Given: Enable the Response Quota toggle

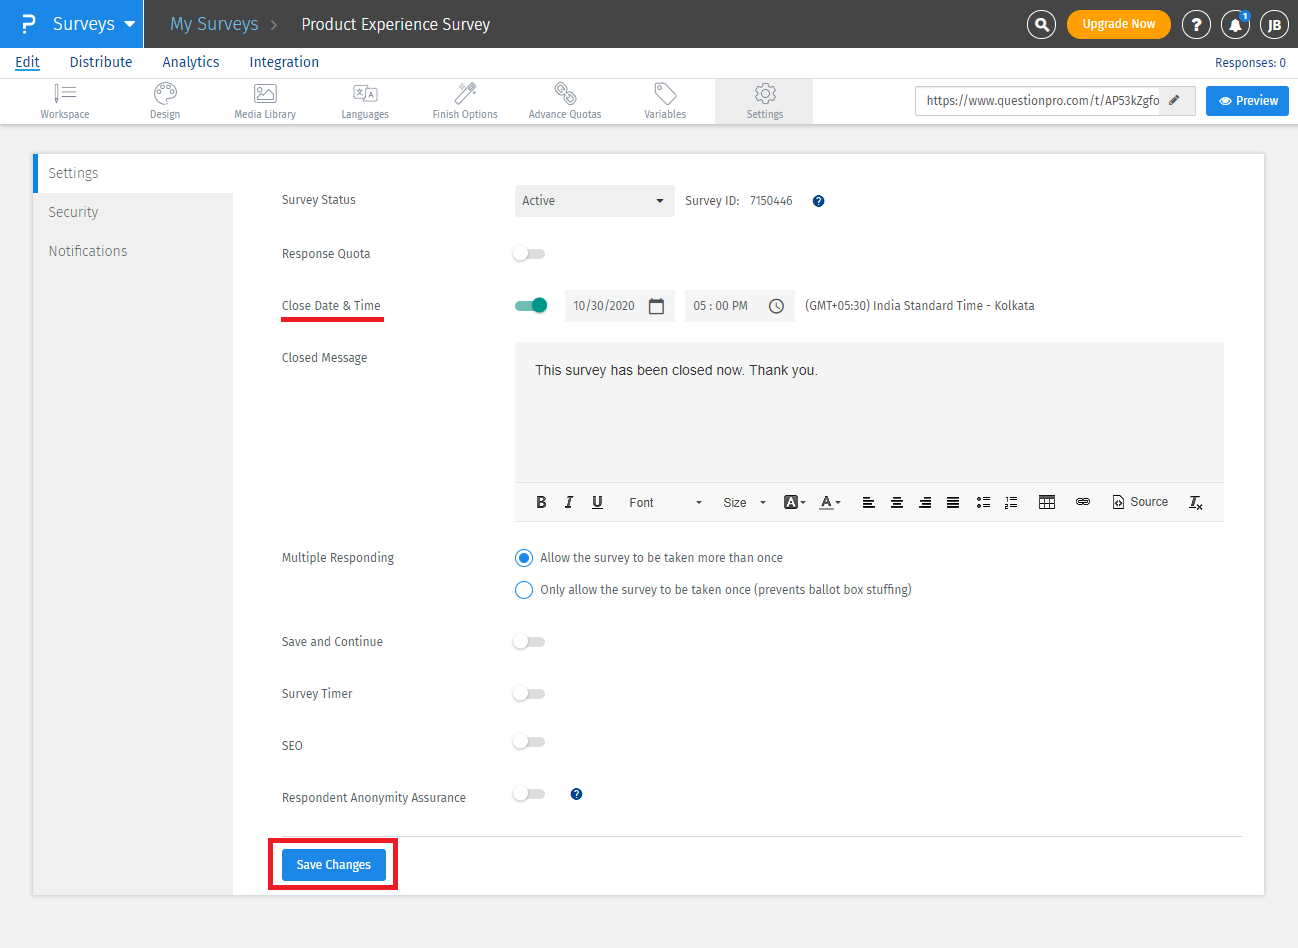Looking at the screenshot, I should [529, 254].
